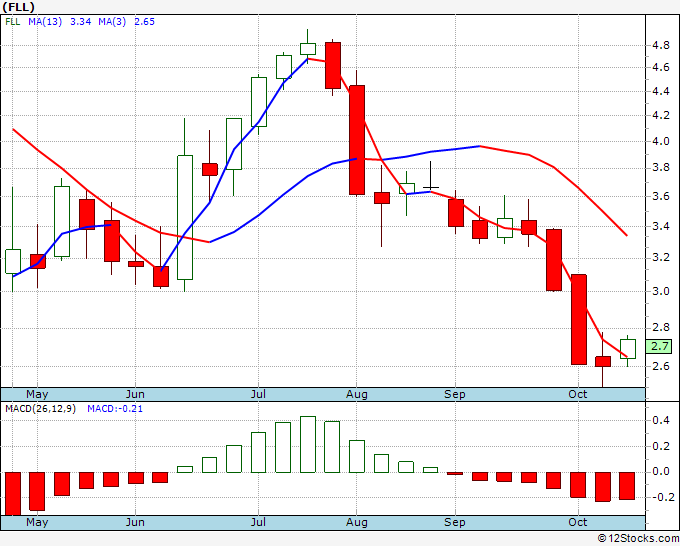The image size is (680, 546).
Task: Click the Jun label on MACD chart axis
Action: [x=135, y=522]
